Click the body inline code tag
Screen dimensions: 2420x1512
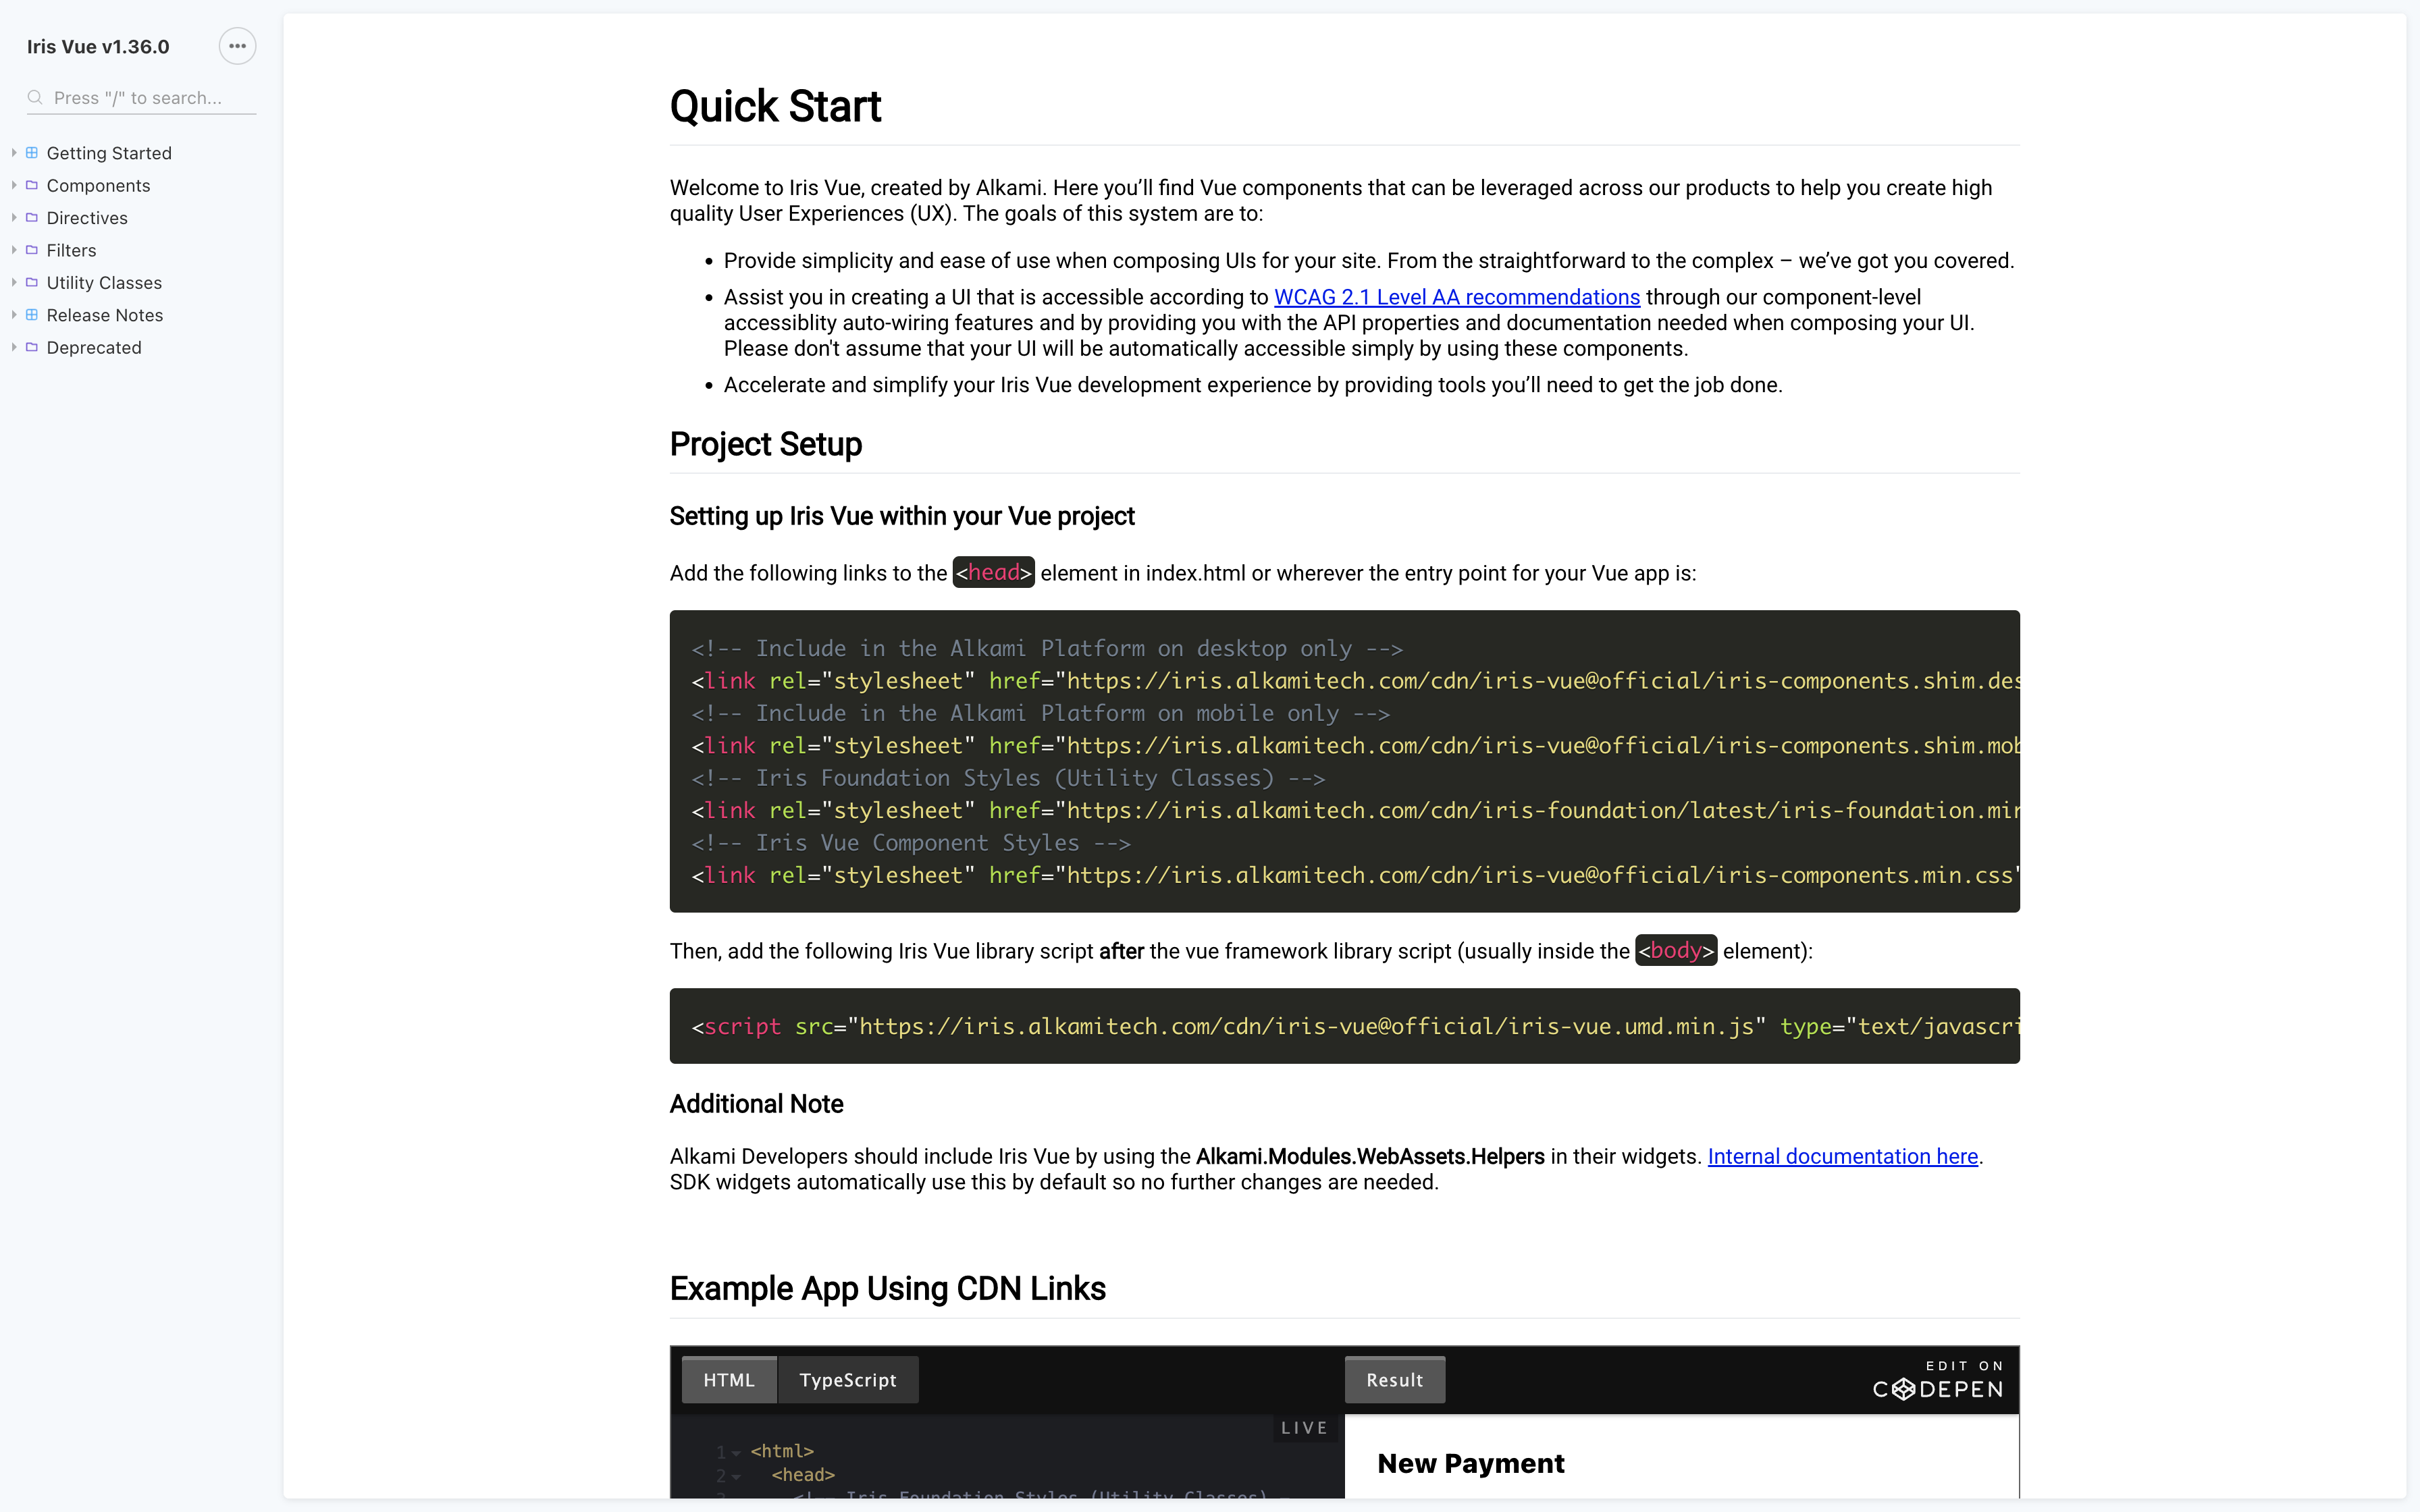(1676, 950)
